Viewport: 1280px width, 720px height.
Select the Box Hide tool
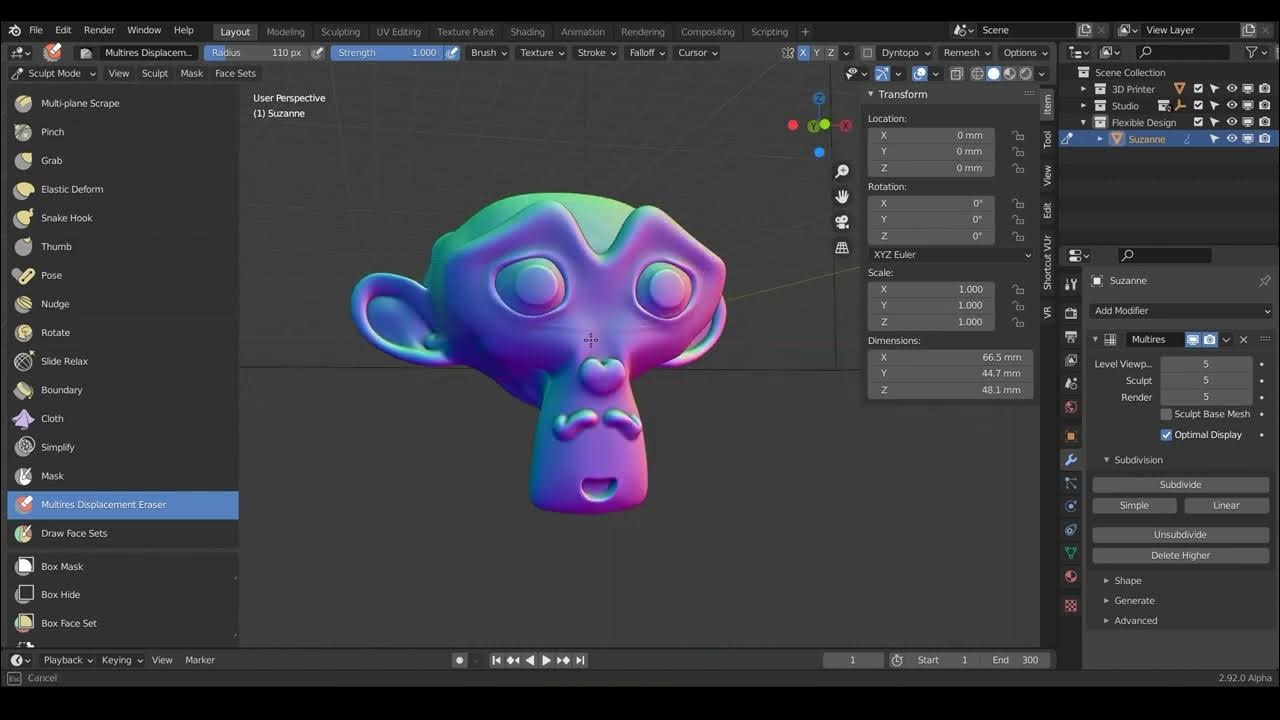[123, 594]
